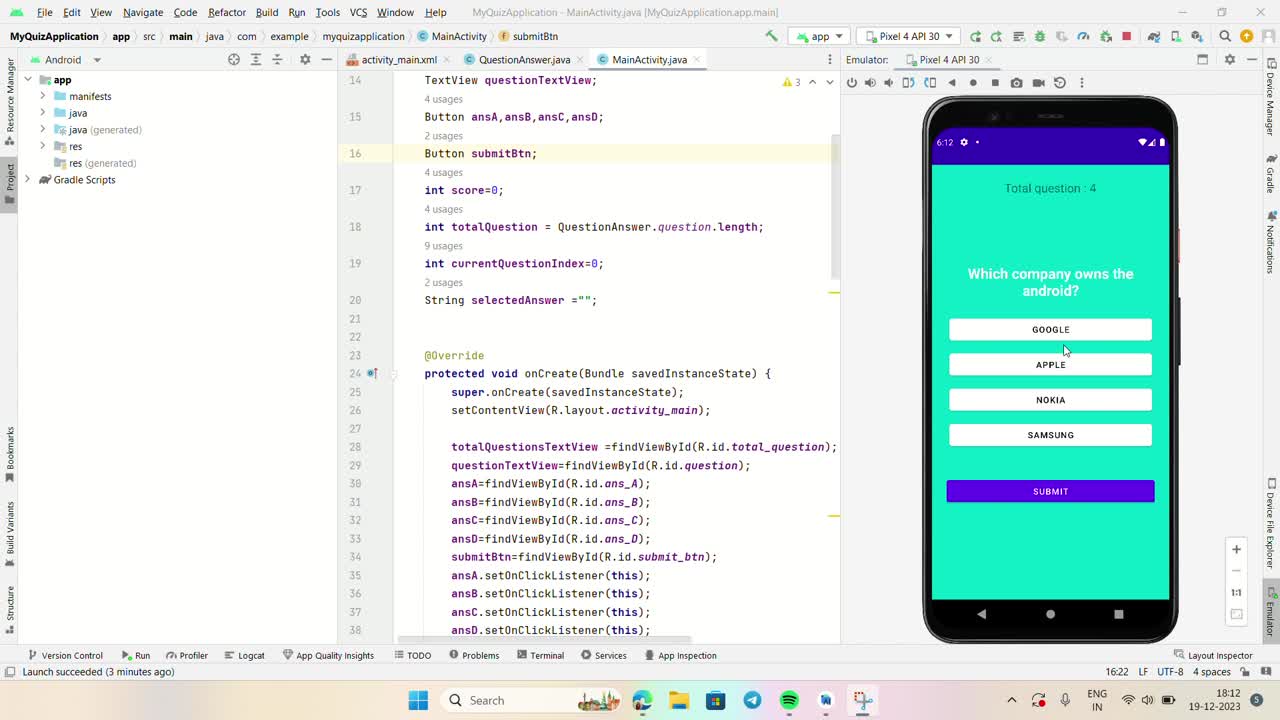1280x720 pixels.
Task: Click the Search Everywhere magnifier icon
Action: click(1225, 36)
